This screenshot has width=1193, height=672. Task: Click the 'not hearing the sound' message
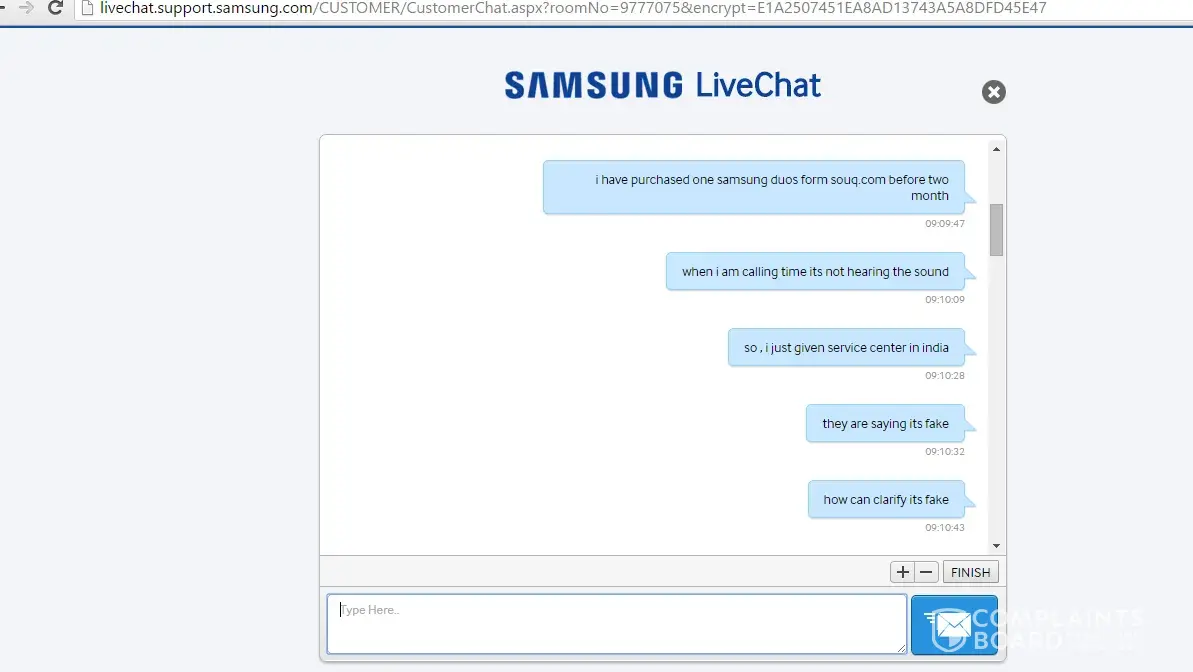815,271
